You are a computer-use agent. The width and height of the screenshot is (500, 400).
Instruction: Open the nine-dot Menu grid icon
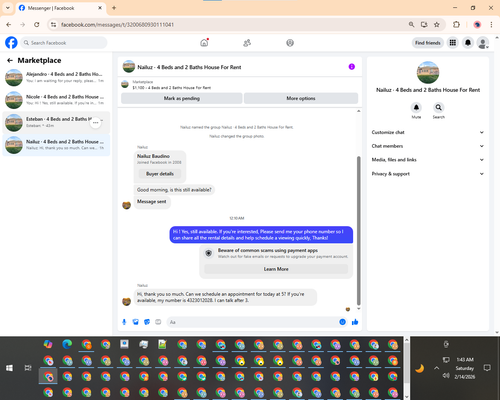pos(453,43)
